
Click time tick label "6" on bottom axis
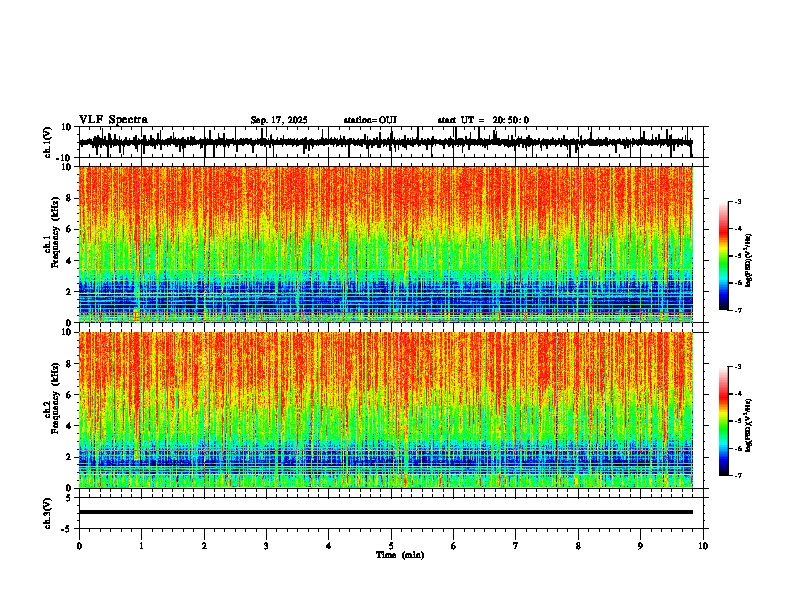(x=454, y=546)
